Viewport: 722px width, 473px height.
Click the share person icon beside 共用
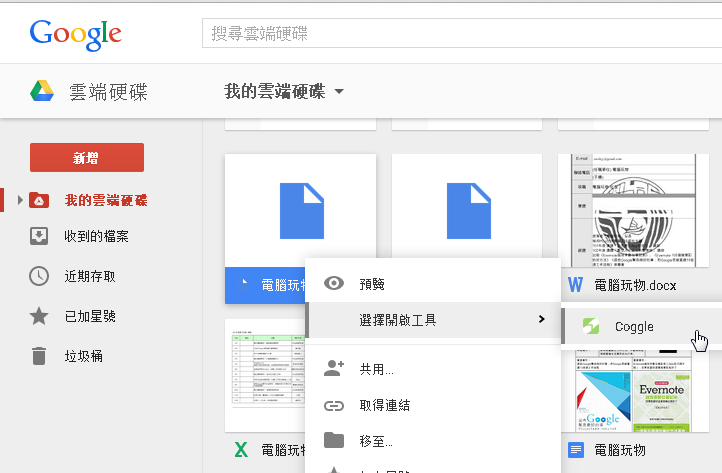pos(335,369)
